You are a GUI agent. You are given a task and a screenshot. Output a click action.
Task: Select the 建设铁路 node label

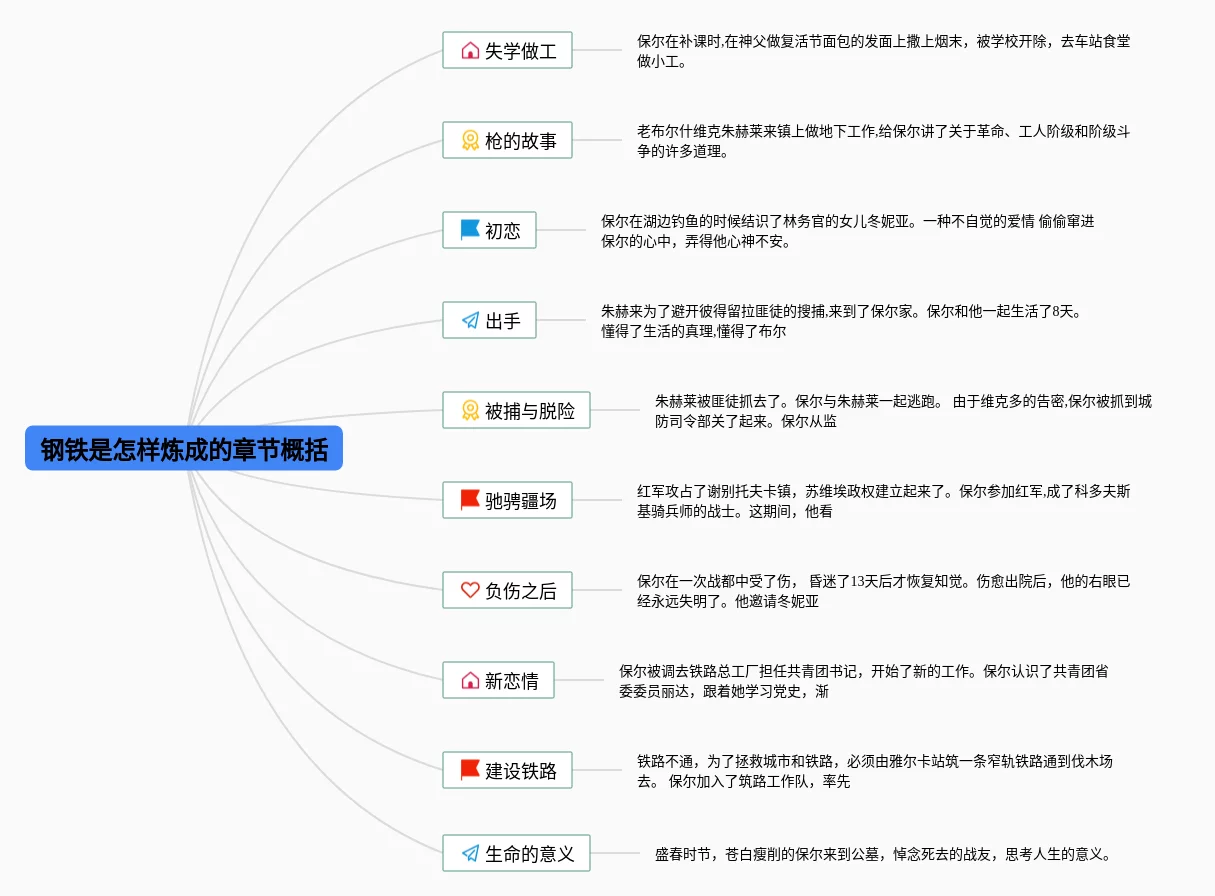(521, 771)
